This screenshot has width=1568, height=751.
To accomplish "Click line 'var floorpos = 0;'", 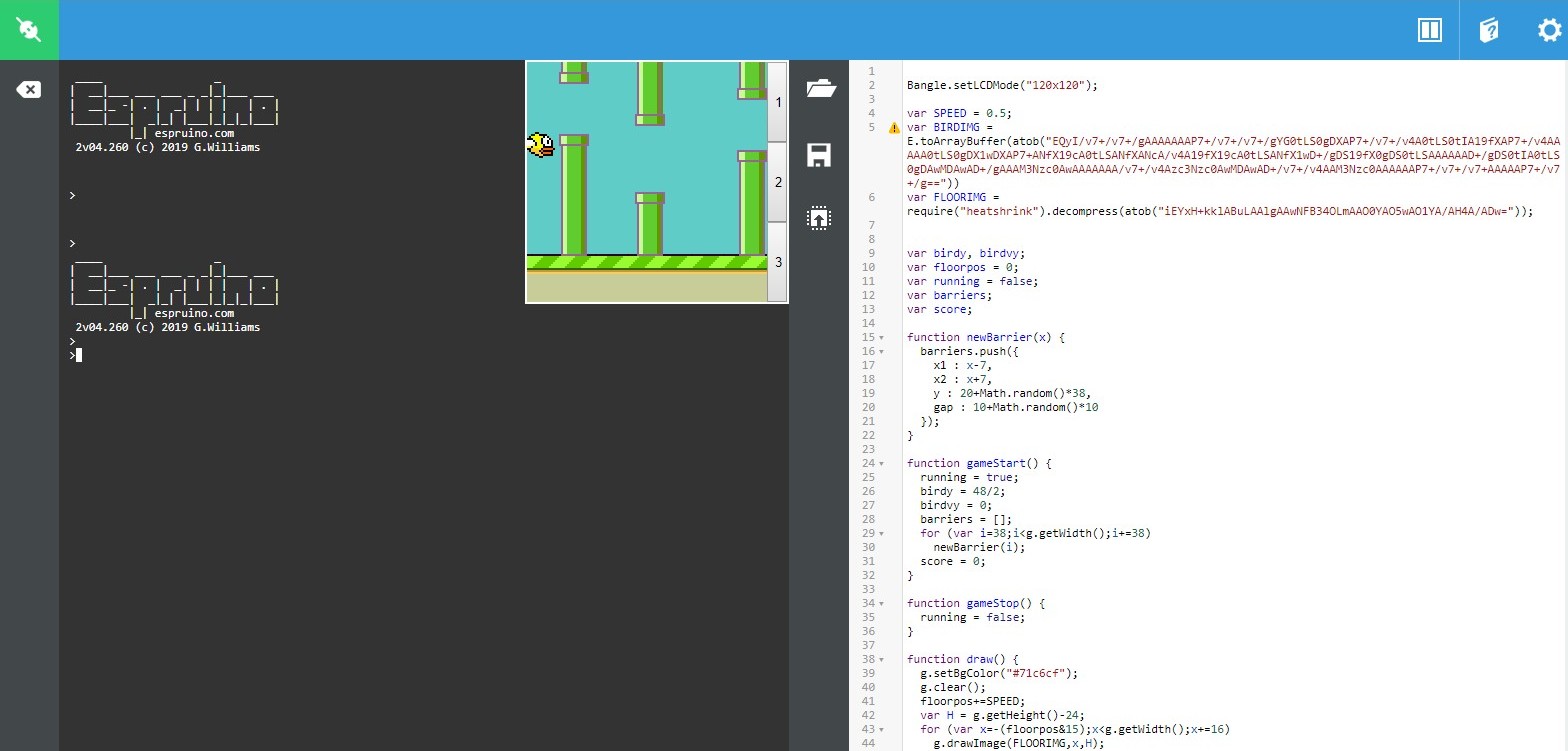I will [962, 267].
